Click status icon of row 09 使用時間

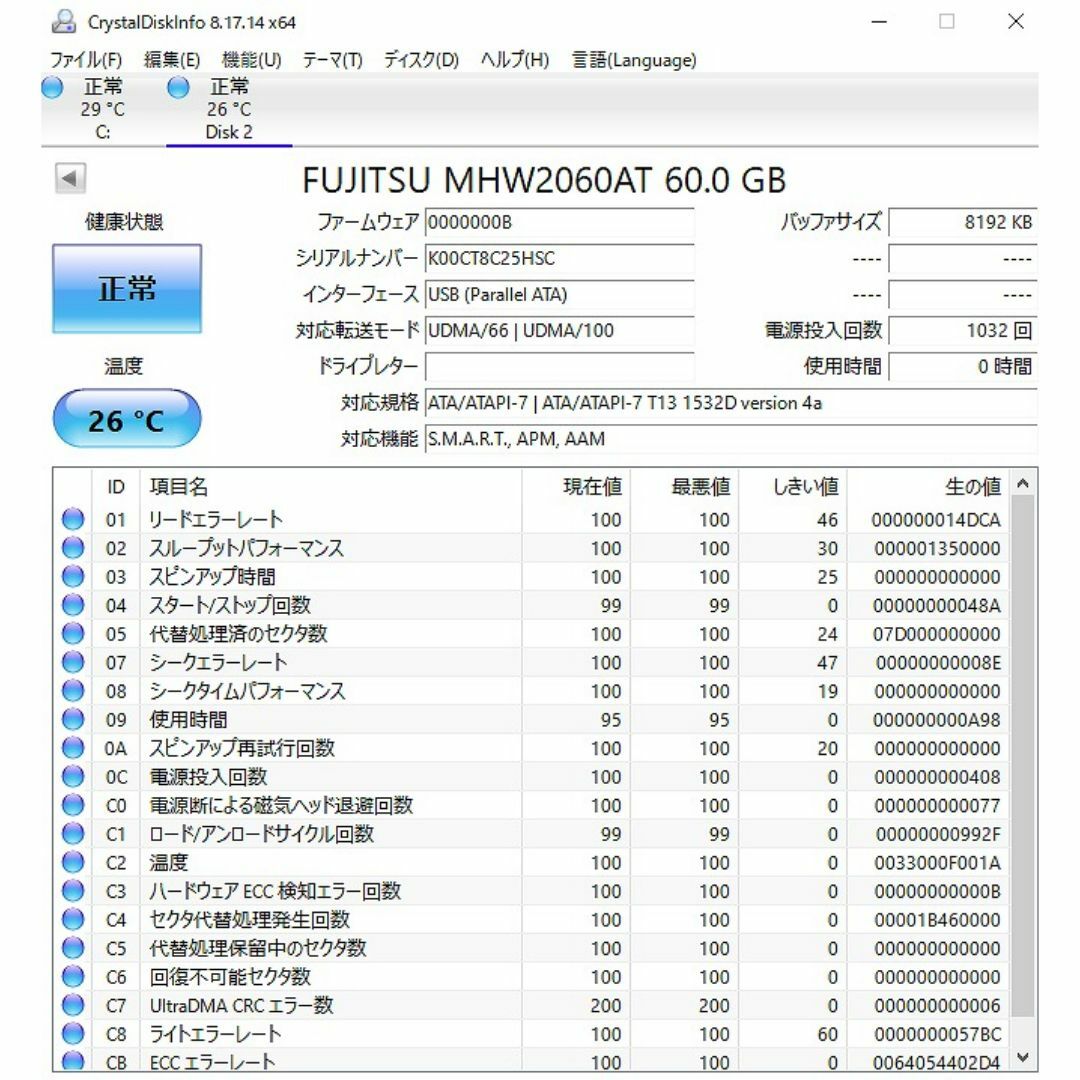[x=73, y=719]
